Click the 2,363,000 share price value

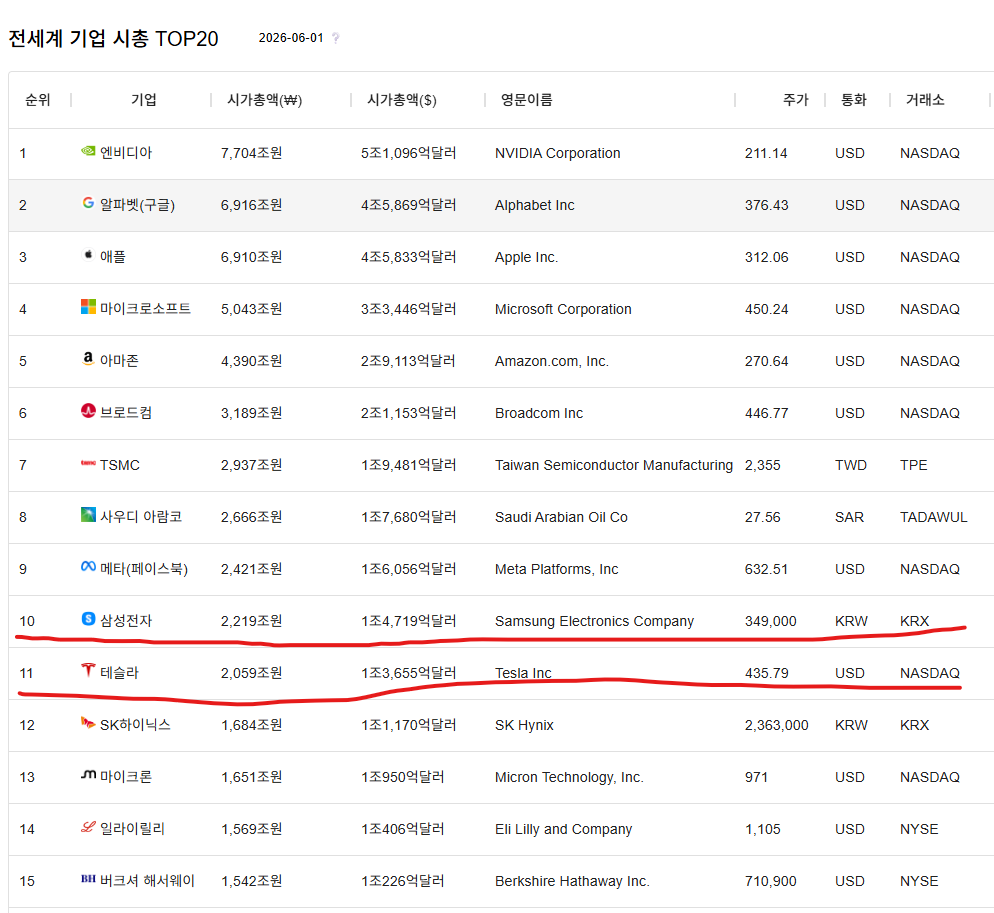777,725
